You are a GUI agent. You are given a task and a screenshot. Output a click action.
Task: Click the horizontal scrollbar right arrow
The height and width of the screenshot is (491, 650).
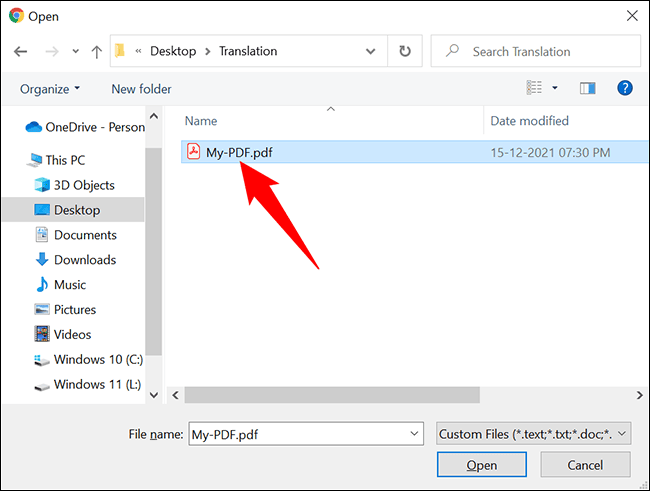click(x=640, y=395)
